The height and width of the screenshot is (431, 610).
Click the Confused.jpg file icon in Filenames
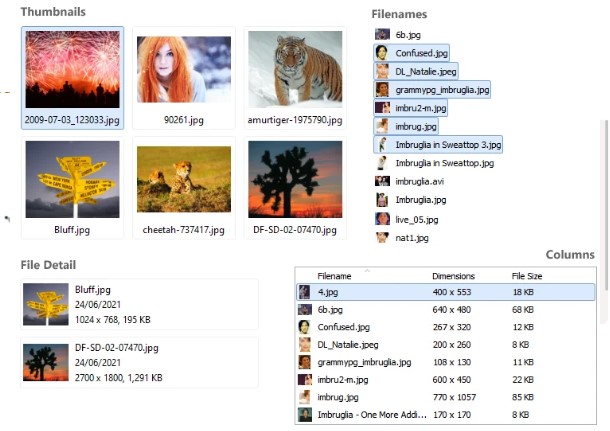[x=382, y=53]
